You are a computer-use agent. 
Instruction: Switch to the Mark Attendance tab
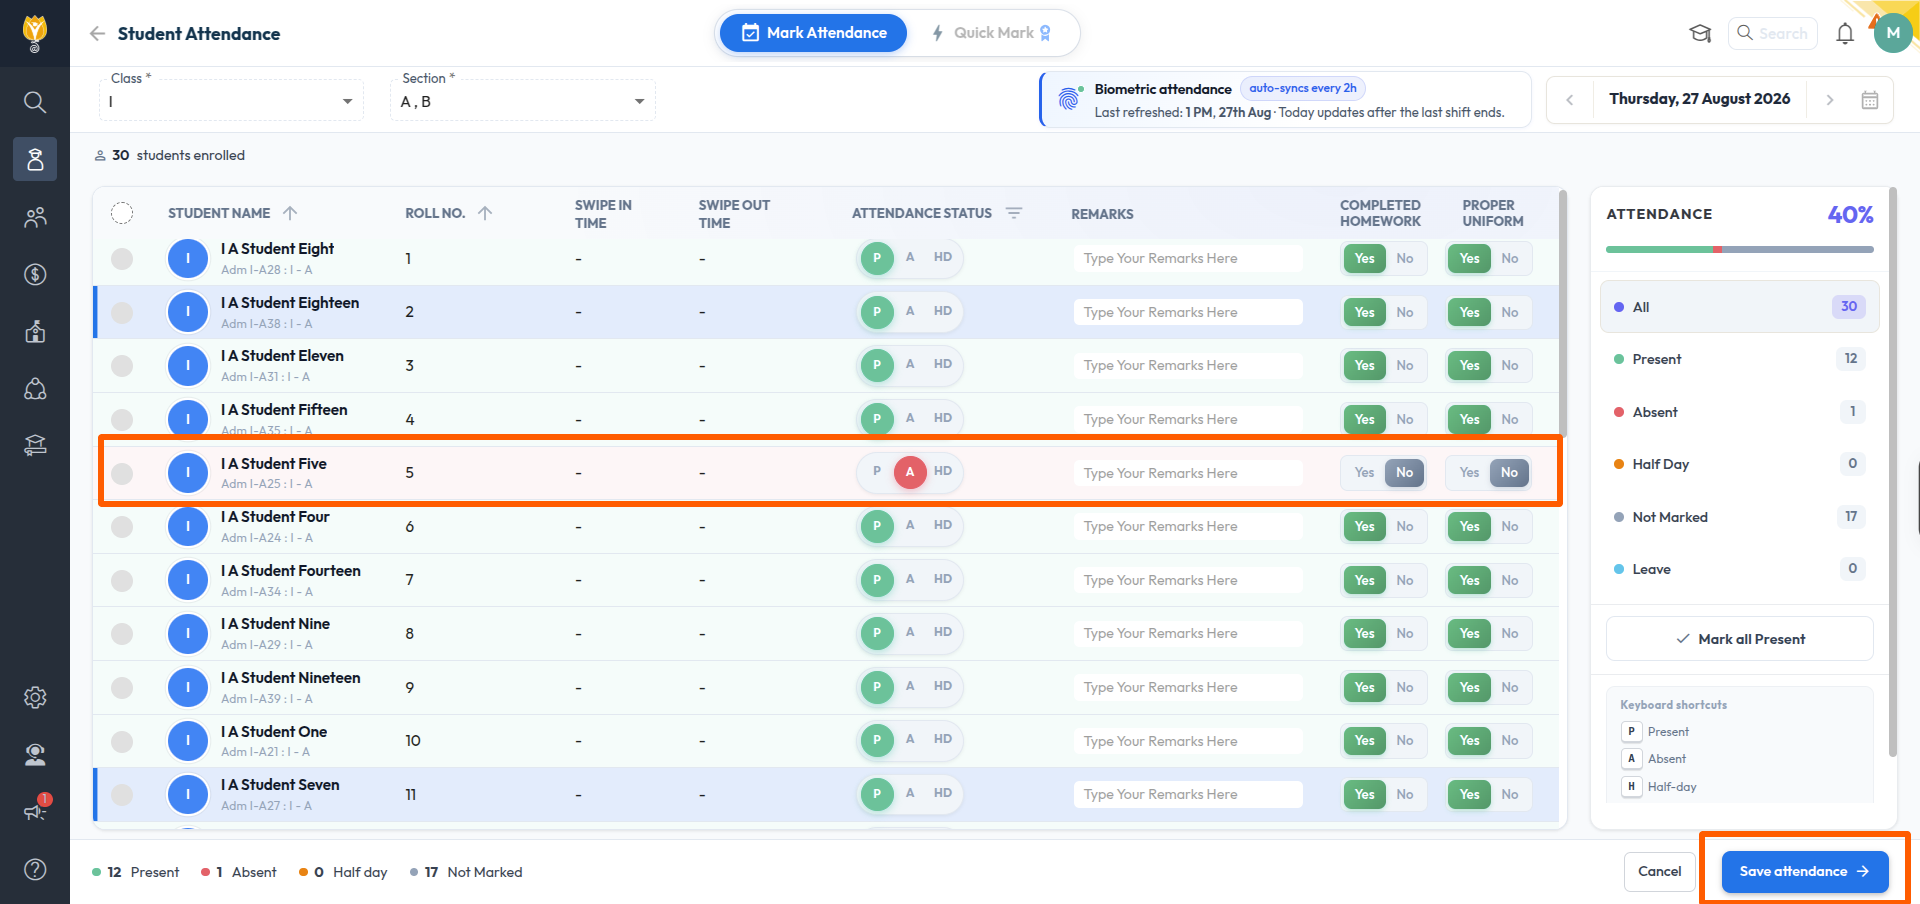(814, 33)
